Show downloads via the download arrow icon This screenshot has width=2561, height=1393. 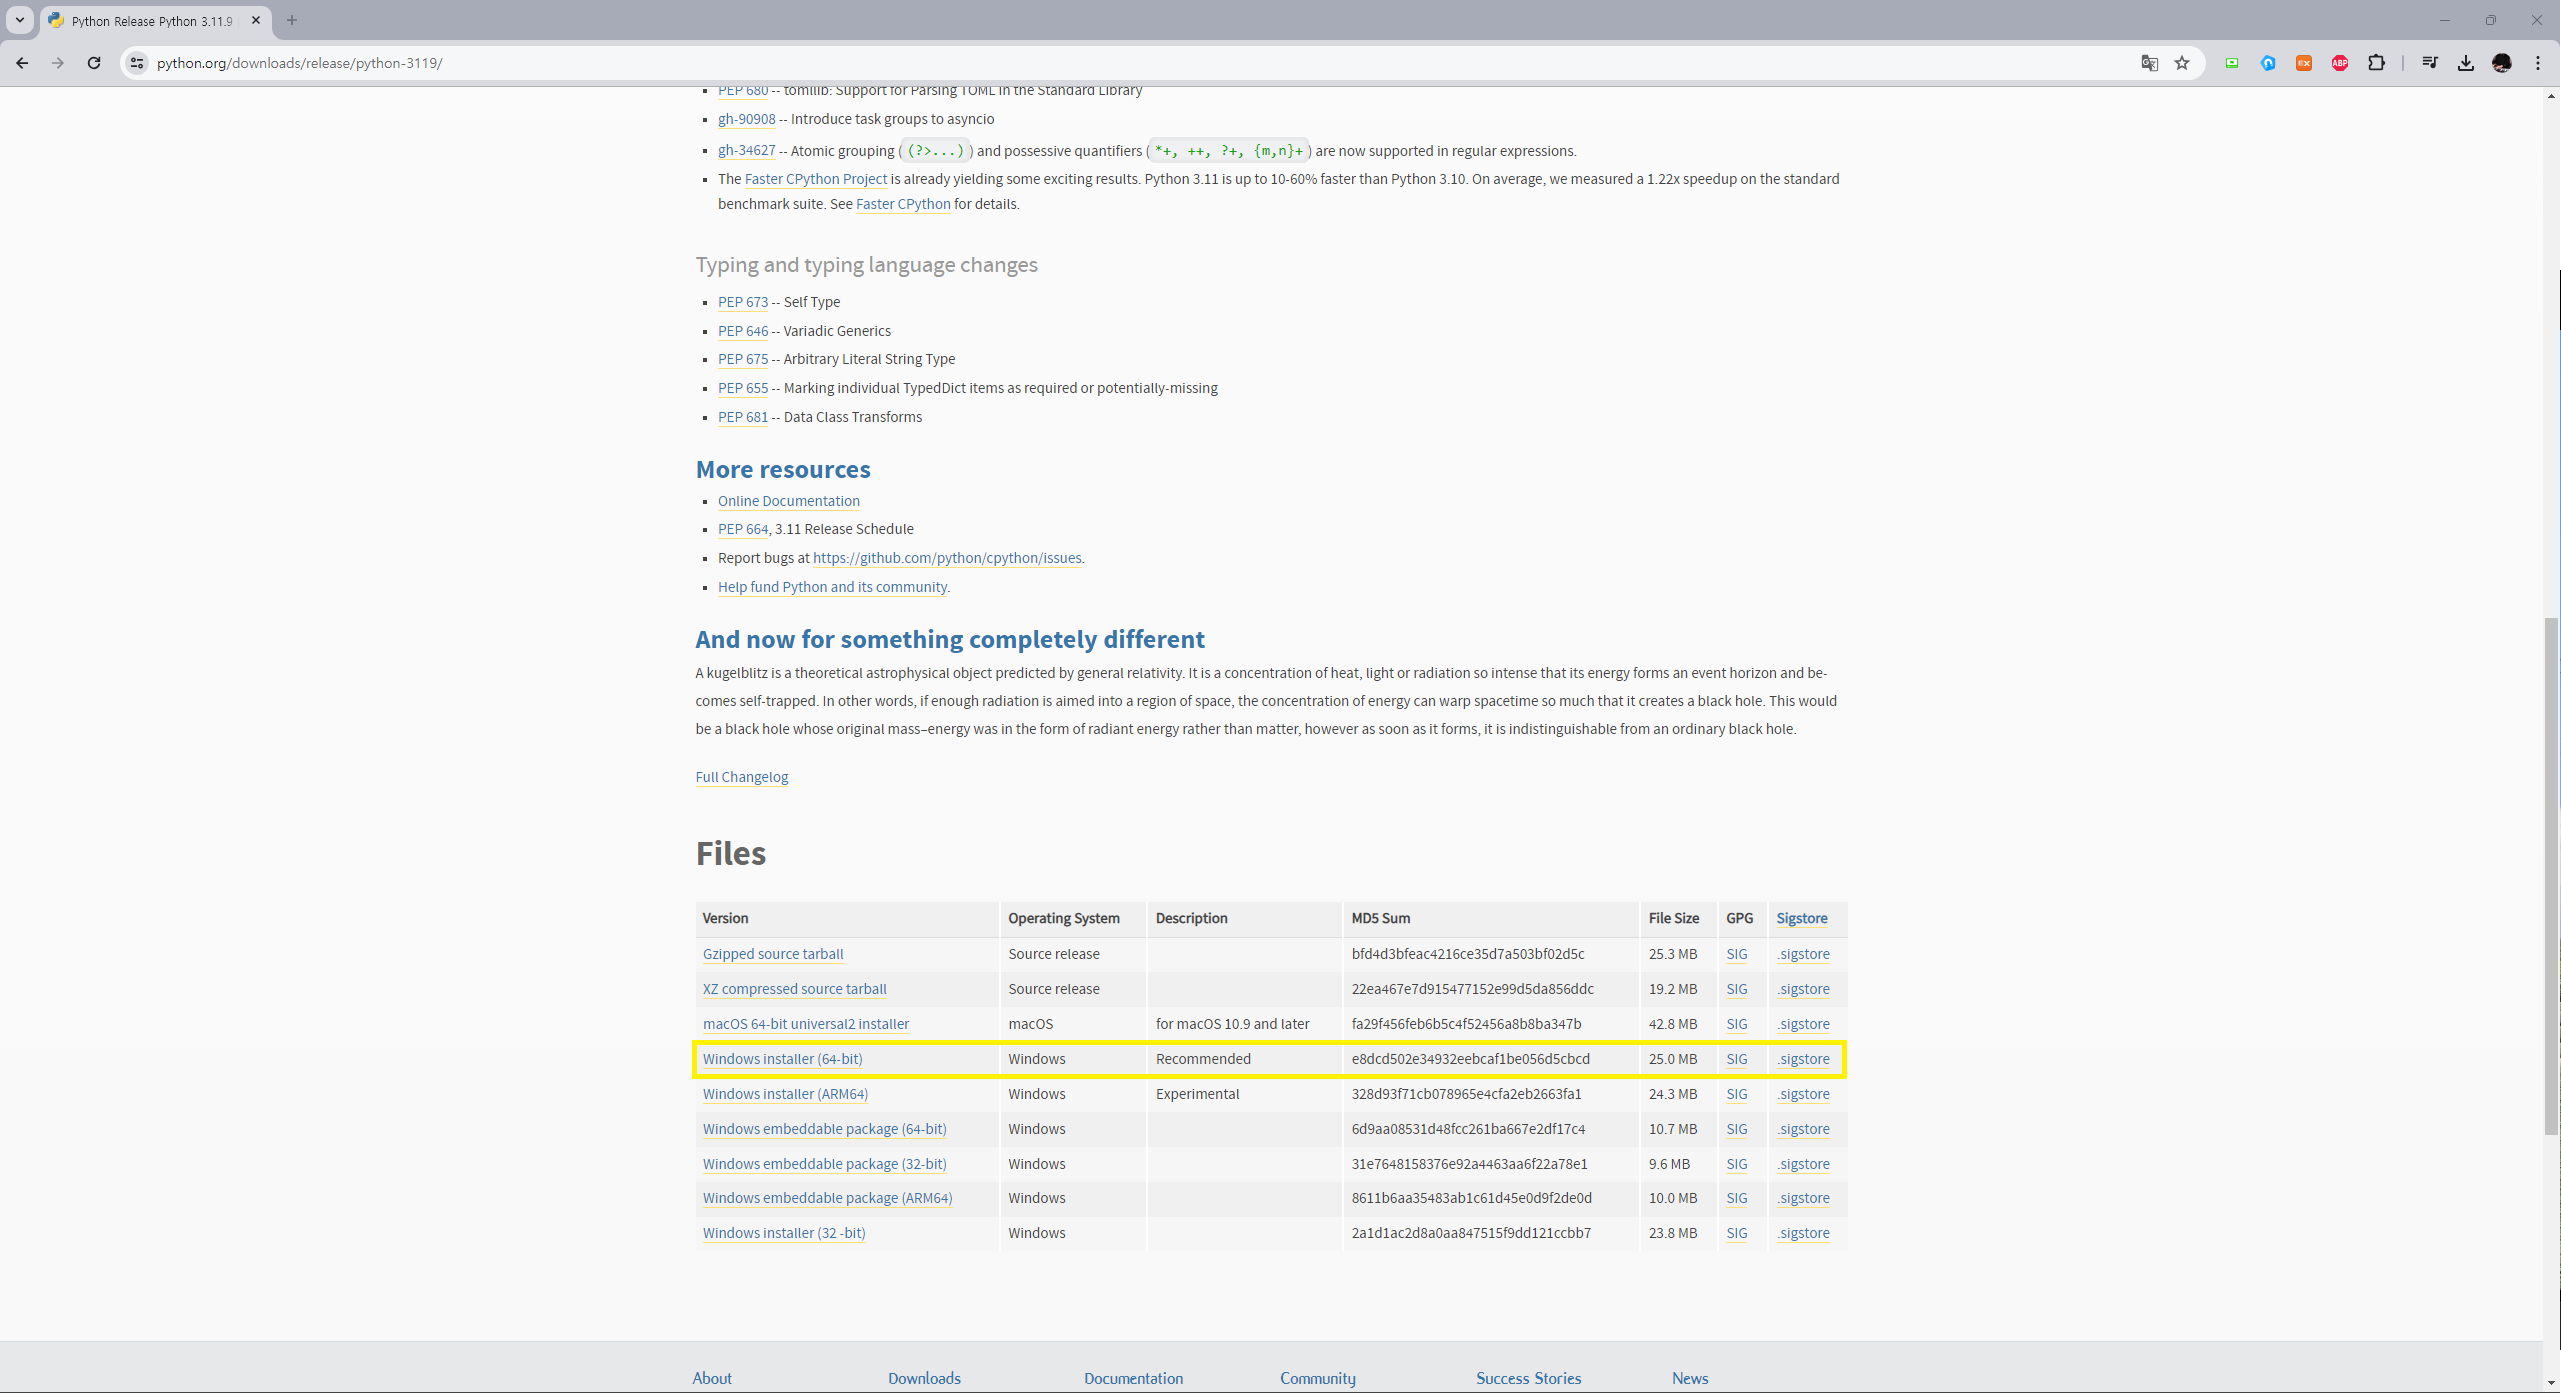click(2466, 63)
